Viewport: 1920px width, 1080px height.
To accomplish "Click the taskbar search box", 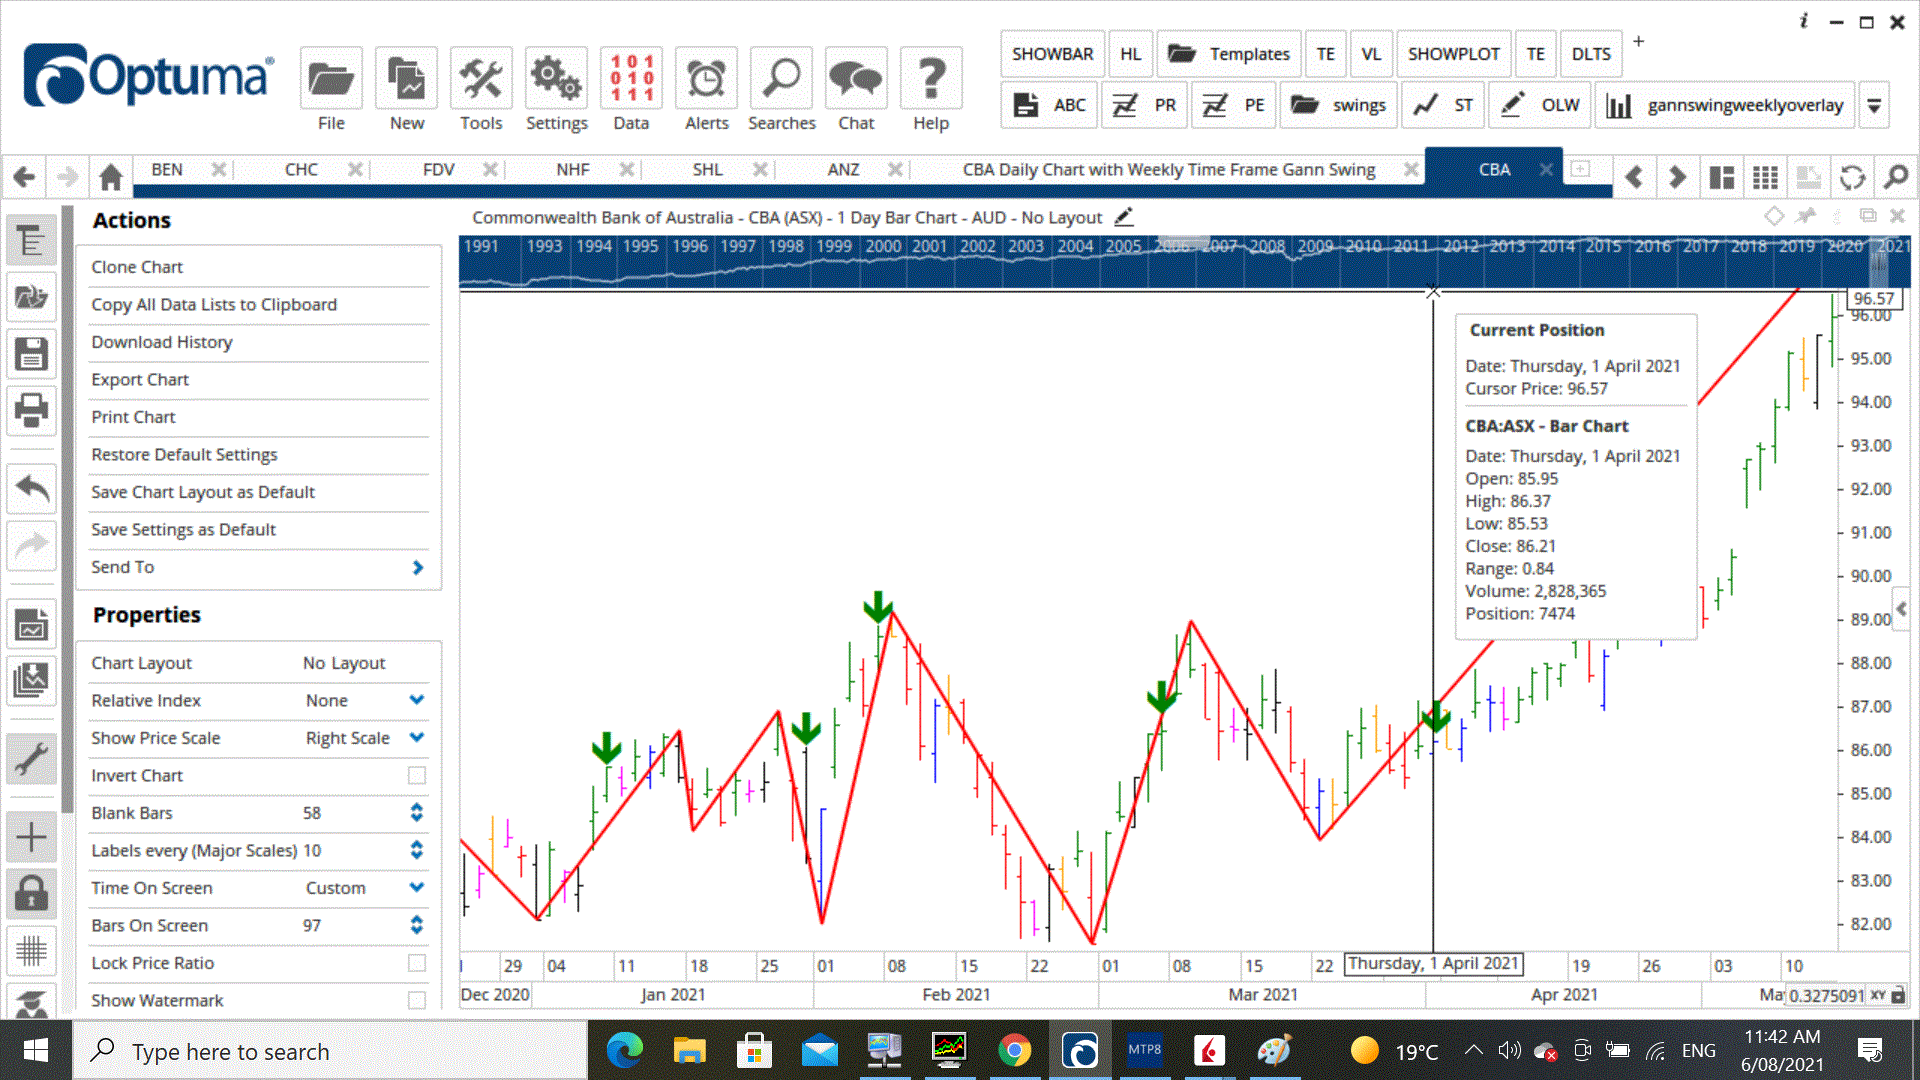I will pyautogui.click(x=330, y=1051).
